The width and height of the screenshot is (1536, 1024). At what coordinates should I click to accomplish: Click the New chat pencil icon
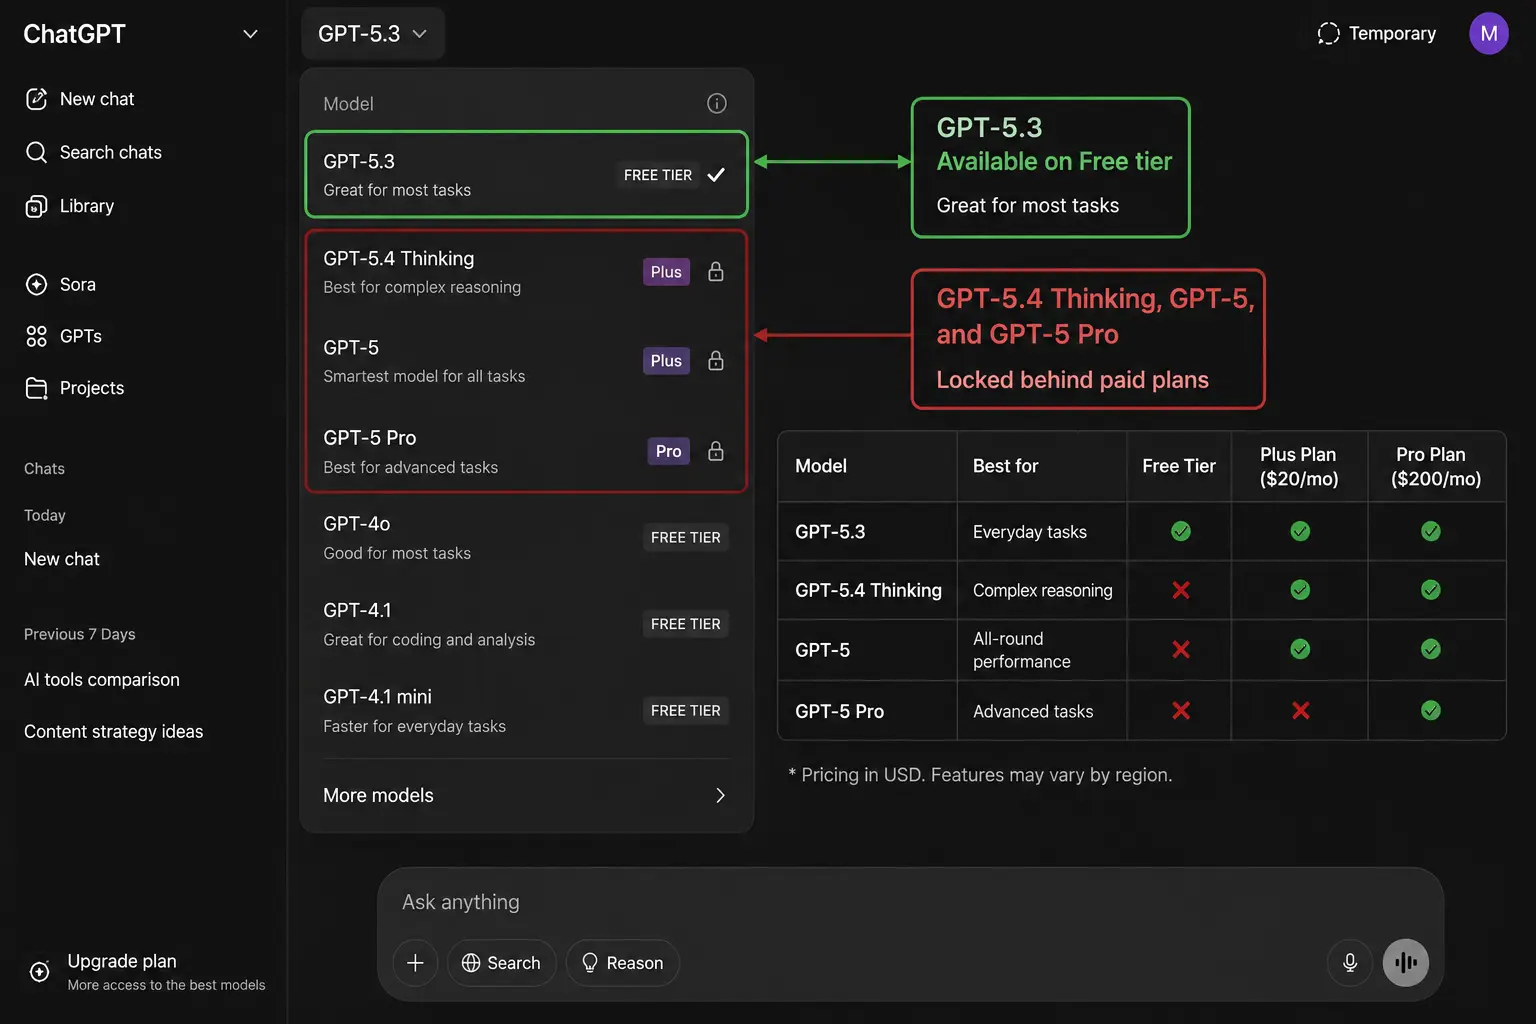click(36, 99)
